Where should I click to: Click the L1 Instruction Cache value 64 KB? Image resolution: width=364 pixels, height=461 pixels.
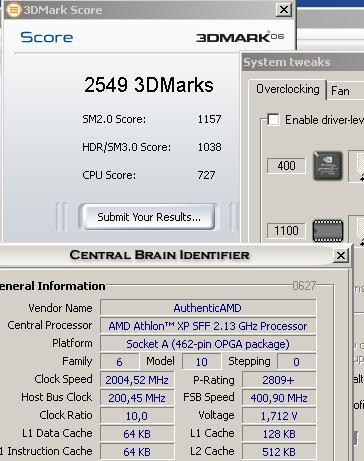(x=137, y=452)
